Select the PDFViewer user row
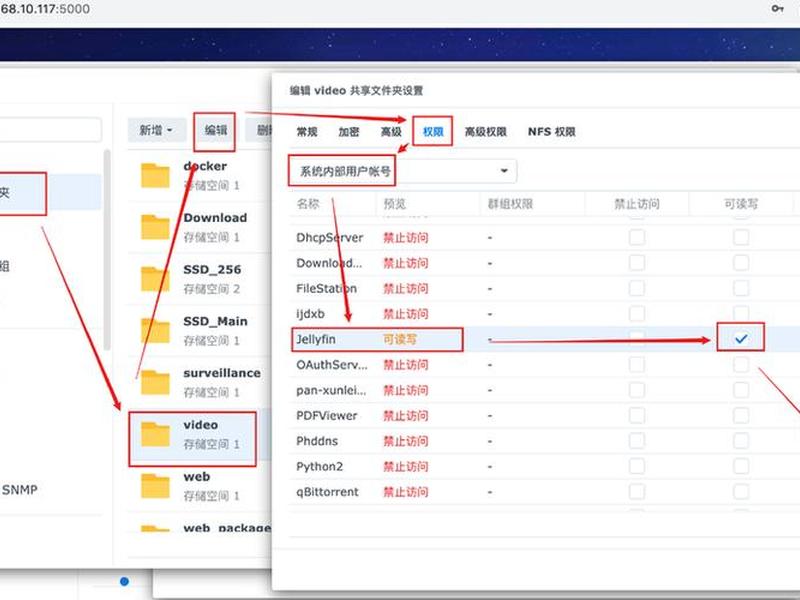The width and height of the screenshot is (800, 600). click(544, 415)
